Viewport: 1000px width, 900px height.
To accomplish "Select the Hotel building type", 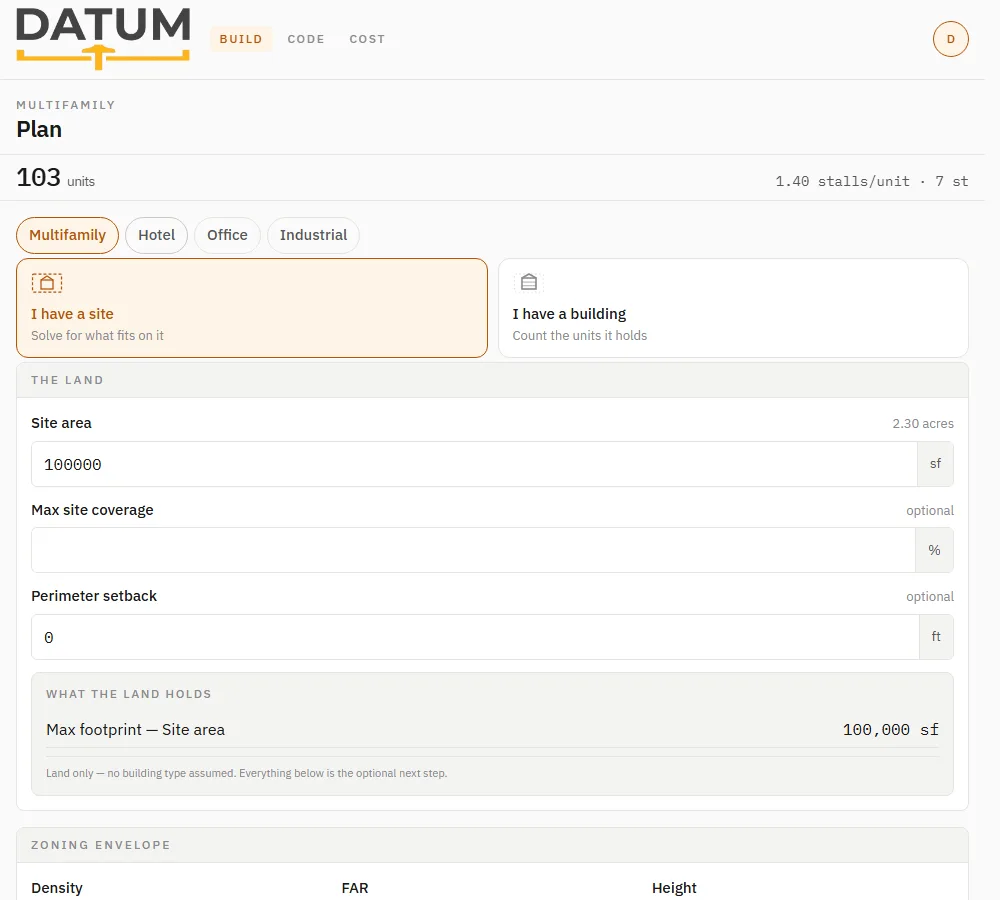I will click(x=156, y=235).
